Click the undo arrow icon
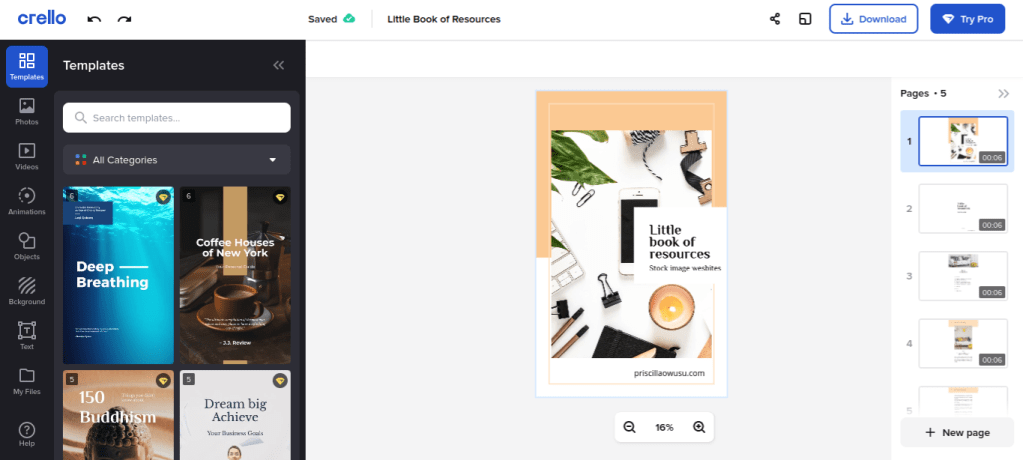This screenshot has width=1023, height=460. 94,19
